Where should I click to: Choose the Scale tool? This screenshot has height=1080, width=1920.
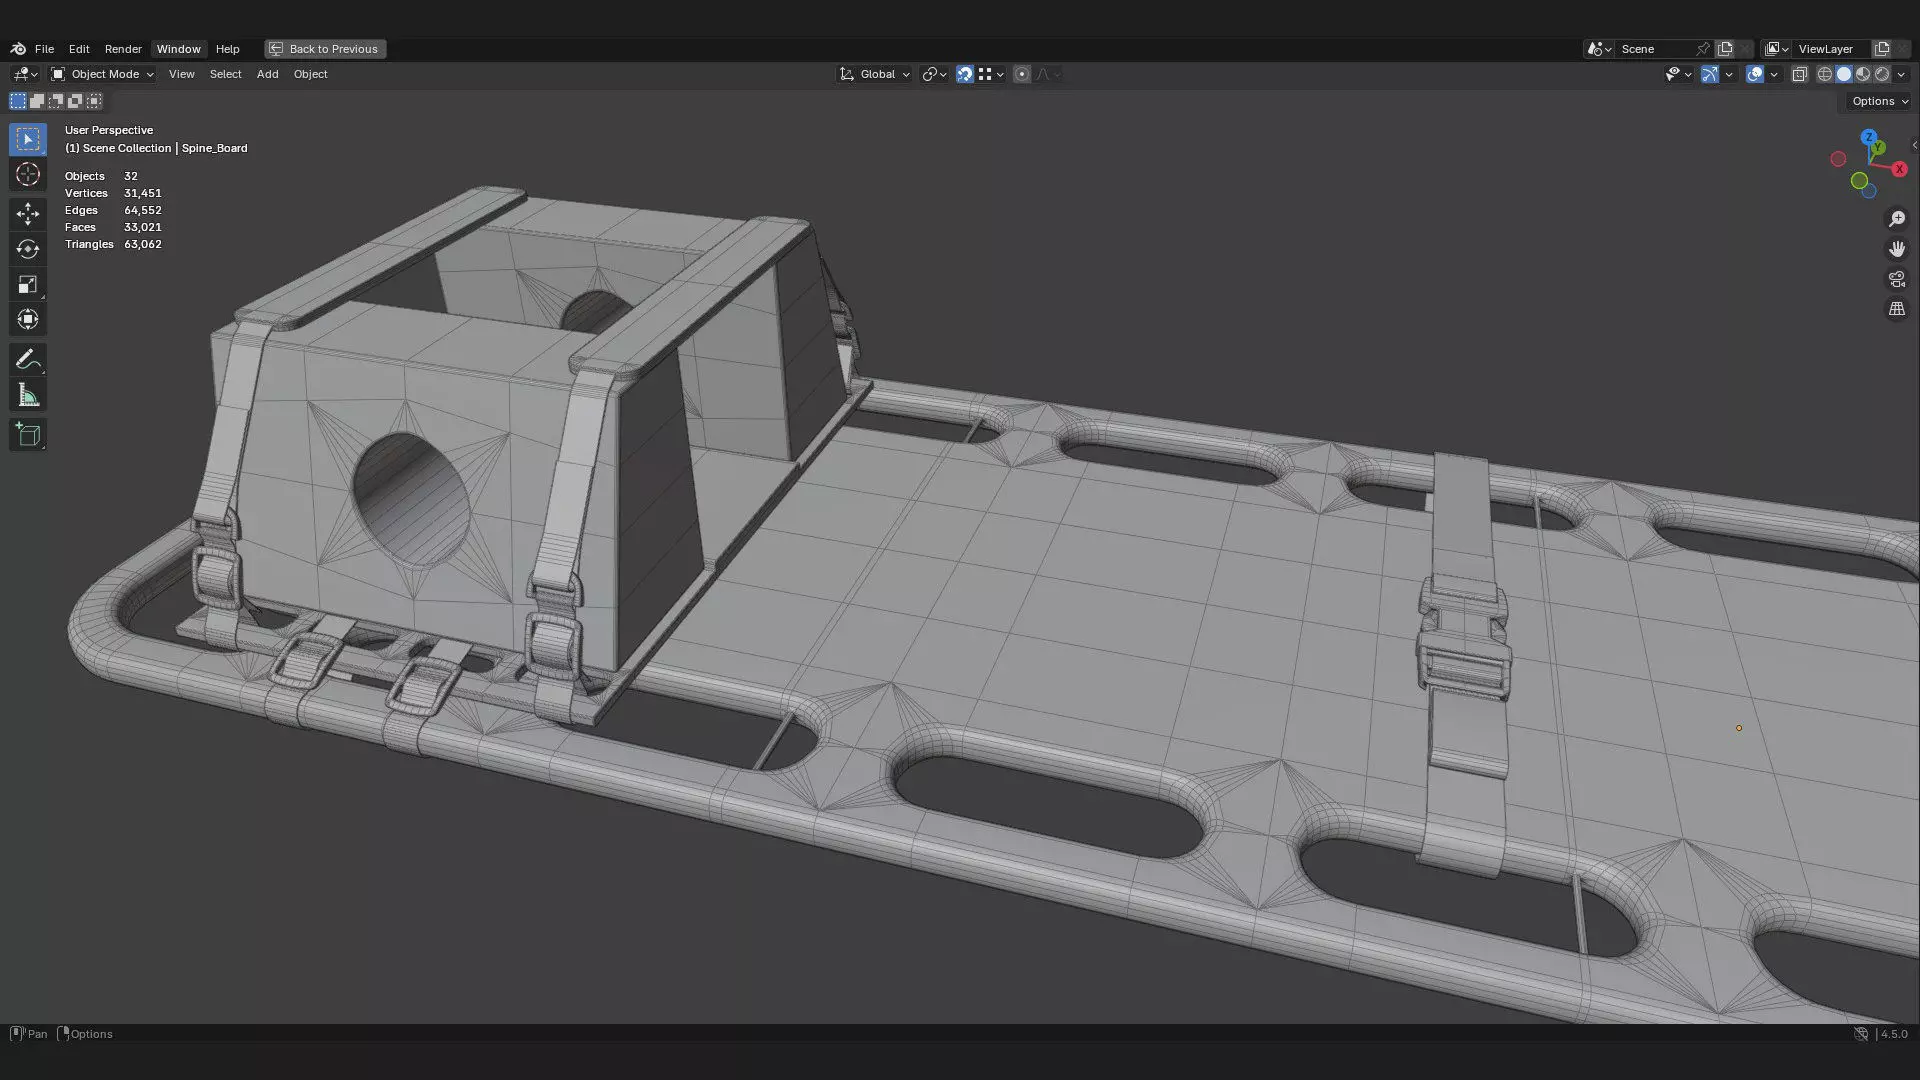click(28, 285)
